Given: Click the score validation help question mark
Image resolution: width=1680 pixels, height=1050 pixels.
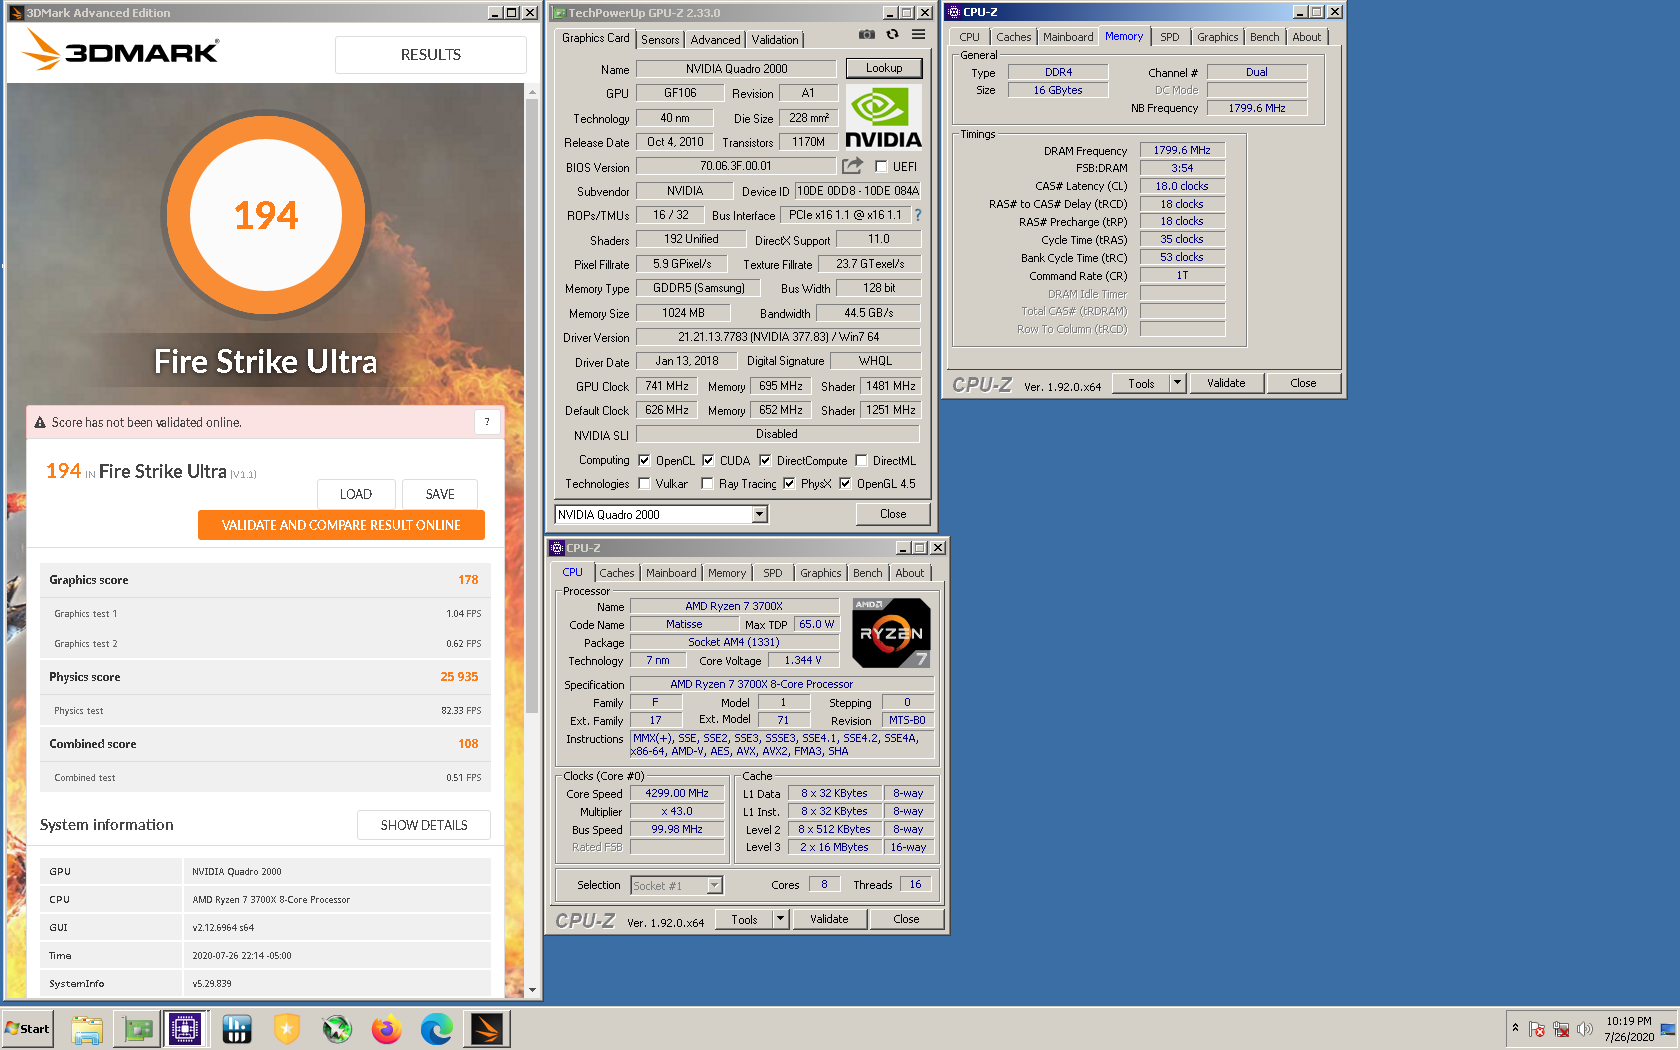Looking at the screenshot, I should coord(487,422).
